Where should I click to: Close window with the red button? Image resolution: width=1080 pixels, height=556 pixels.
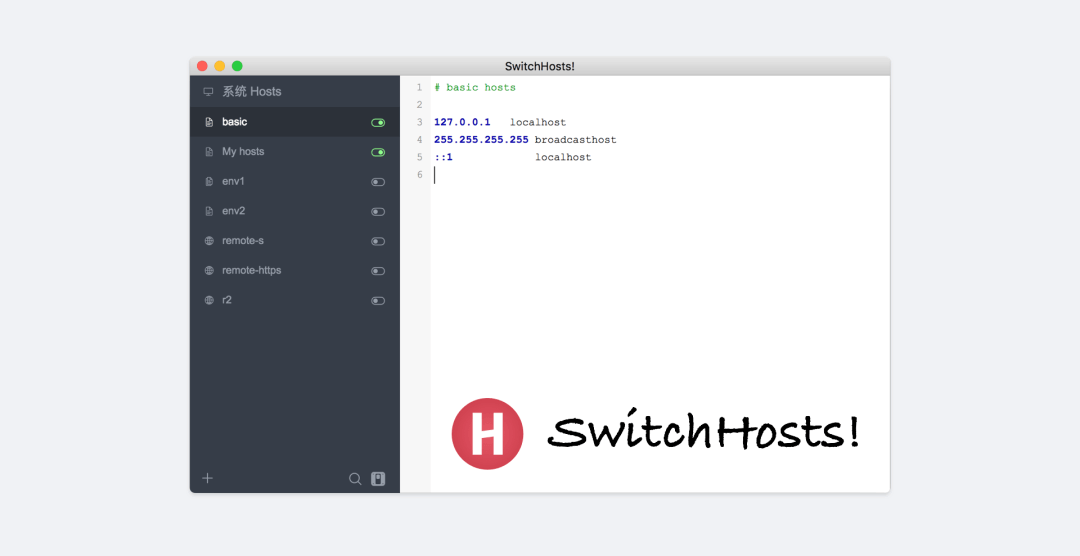click(x=202, y=66)
